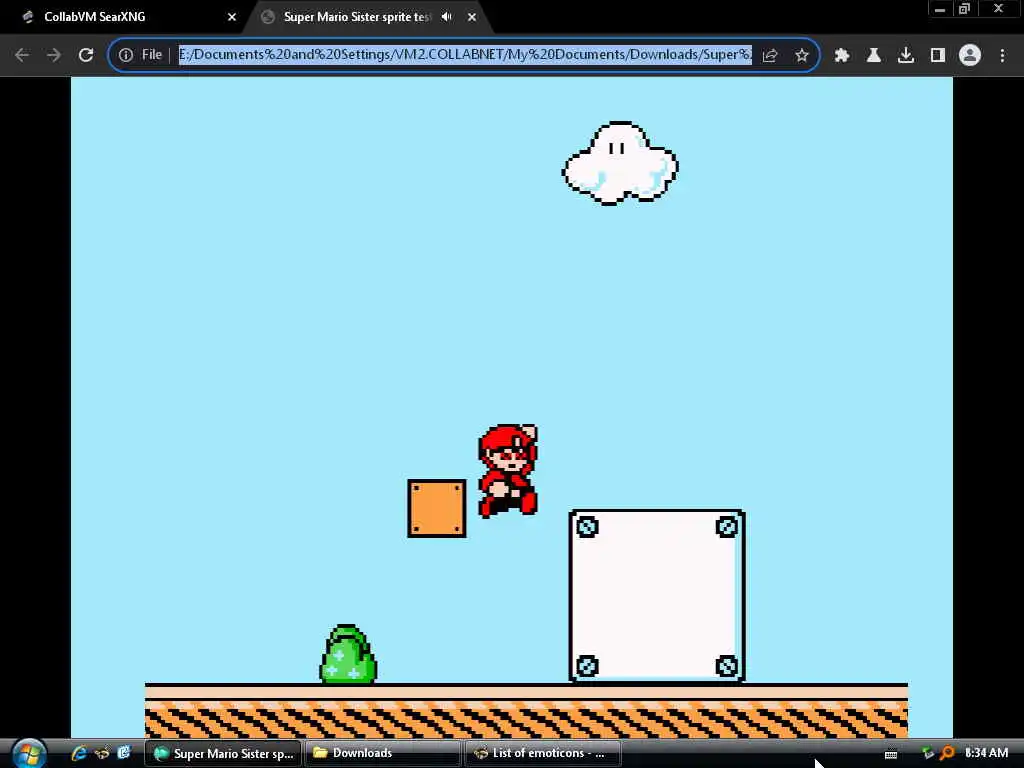Show the browser downloads list
This screenshot has height=768, width=1024.
(906, 56)
